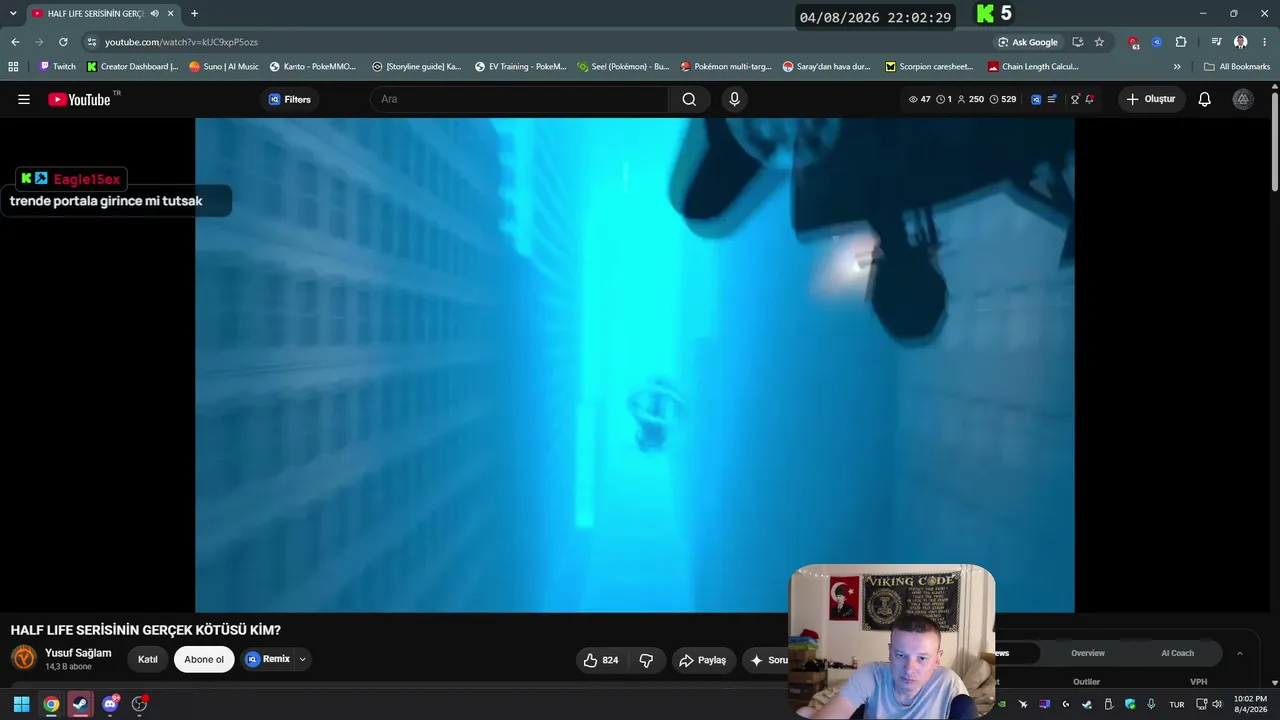Click the YouTube Ara search field

tap(520, 99)
